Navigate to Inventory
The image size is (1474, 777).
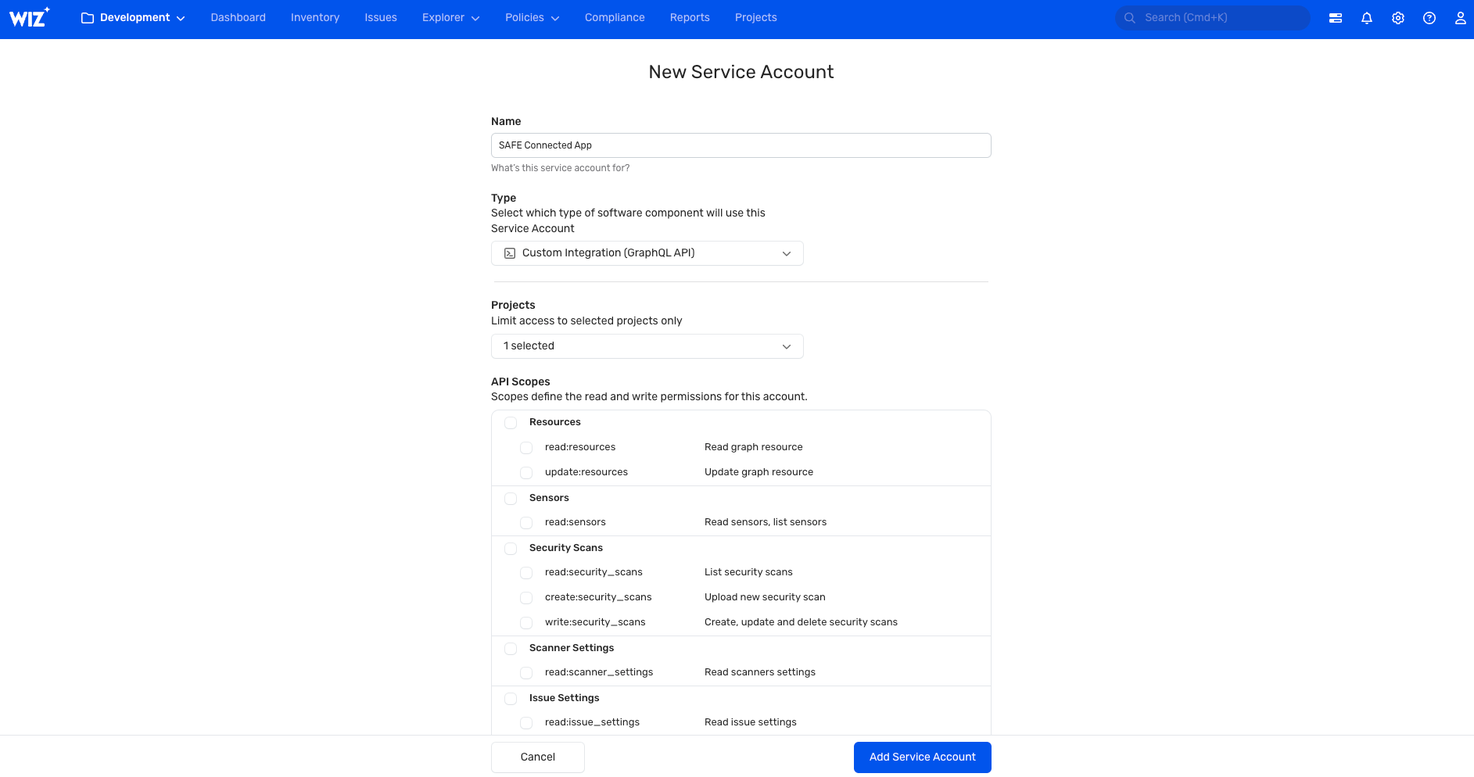click(x=315, y=18)
